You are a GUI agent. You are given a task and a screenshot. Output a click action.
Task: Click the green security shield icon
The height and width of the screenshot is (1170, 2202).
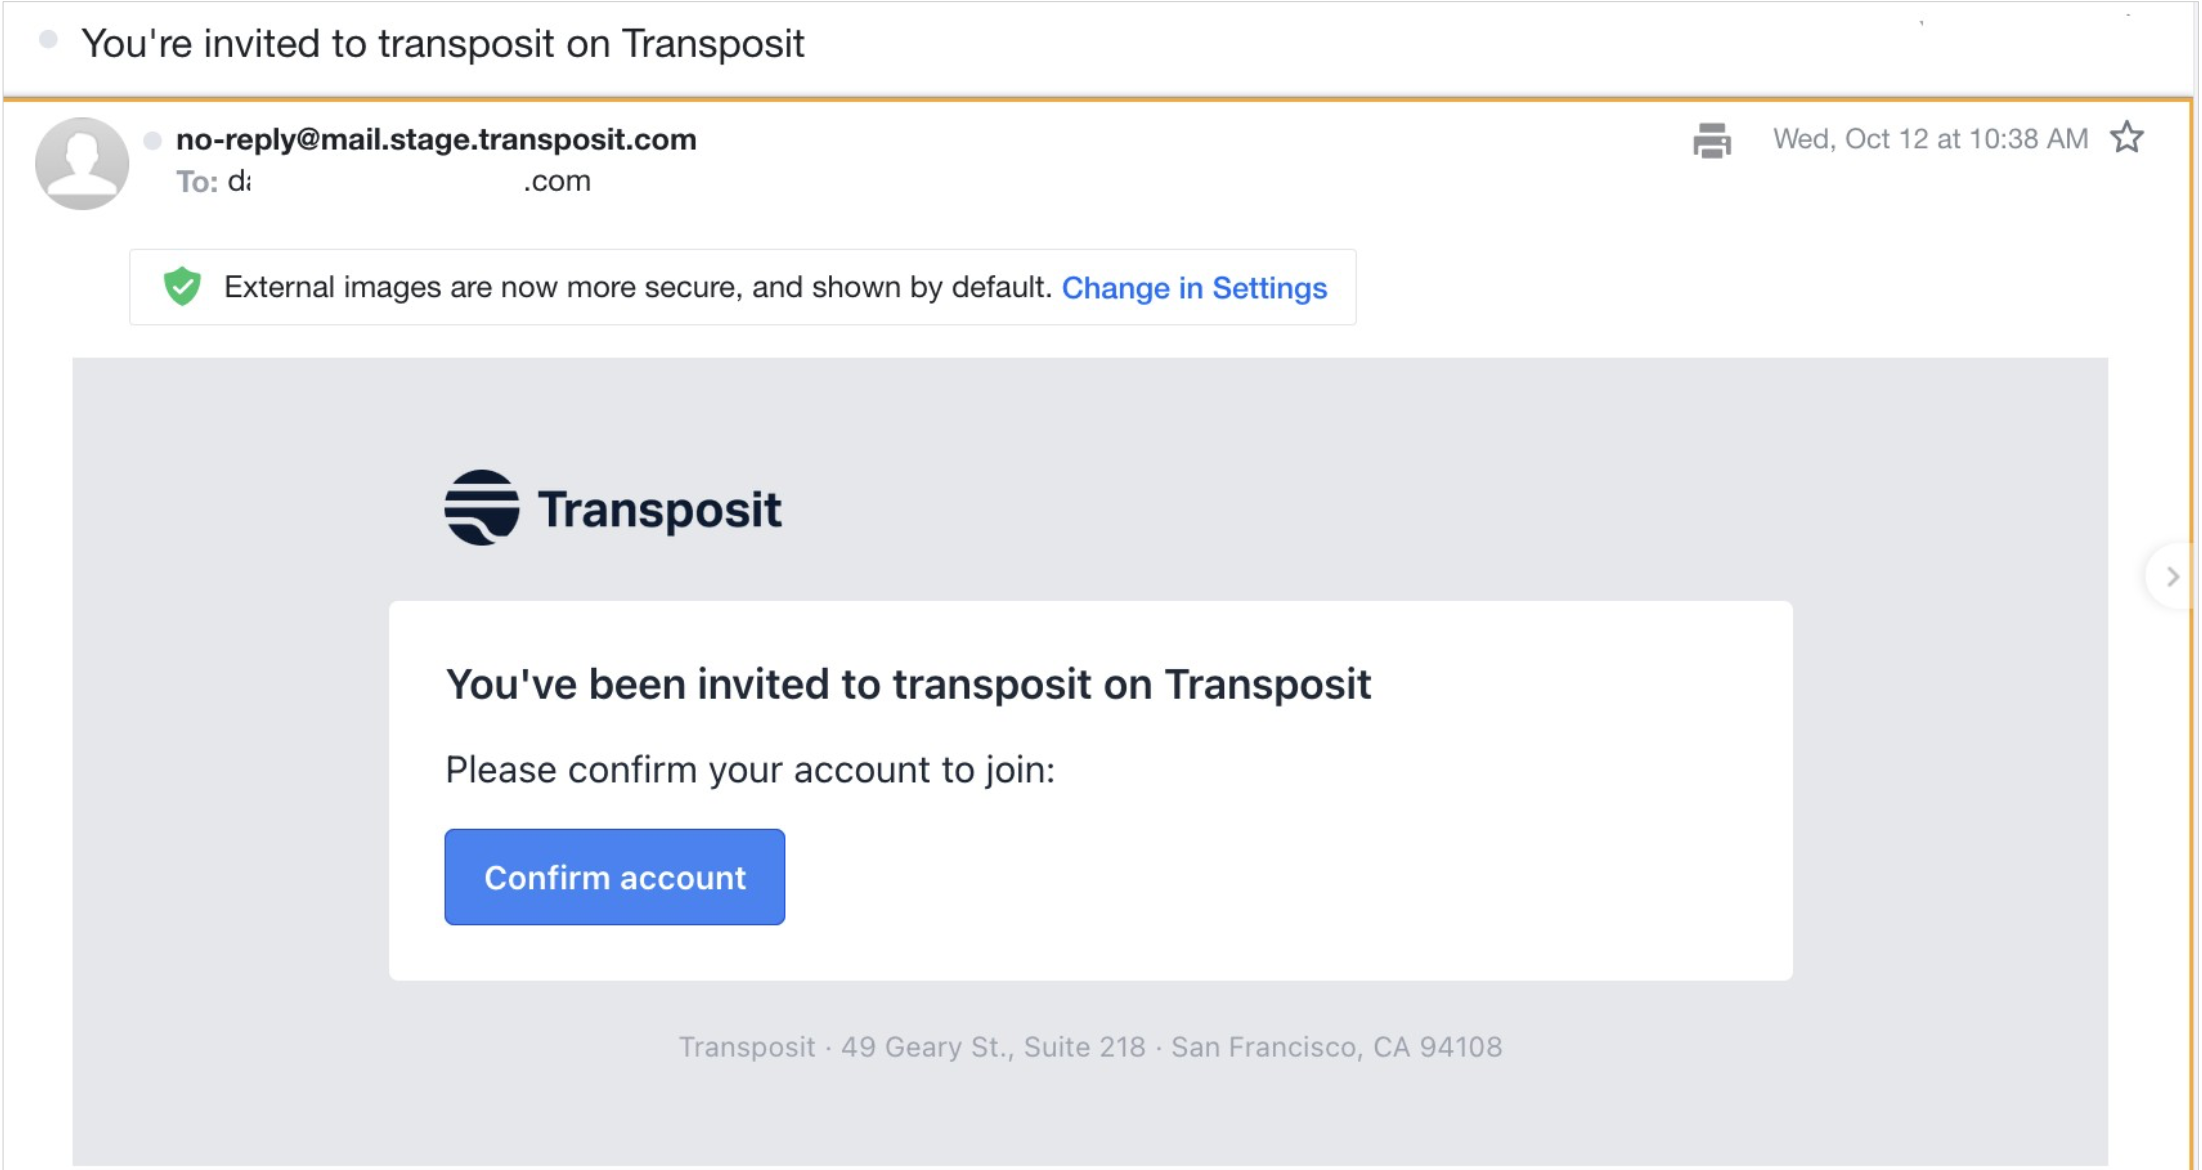pyautogui.click(x=182, y=287)
